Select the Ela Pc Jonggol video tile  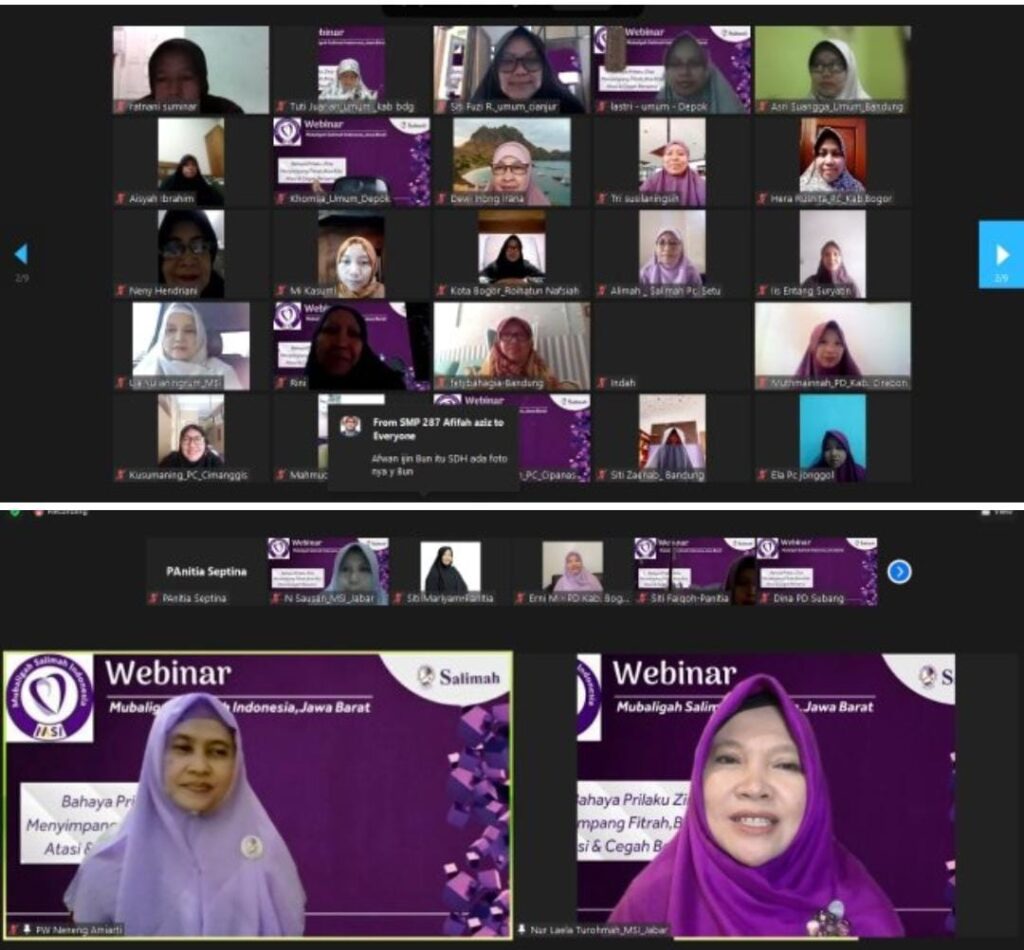click(x=832, y=437)
